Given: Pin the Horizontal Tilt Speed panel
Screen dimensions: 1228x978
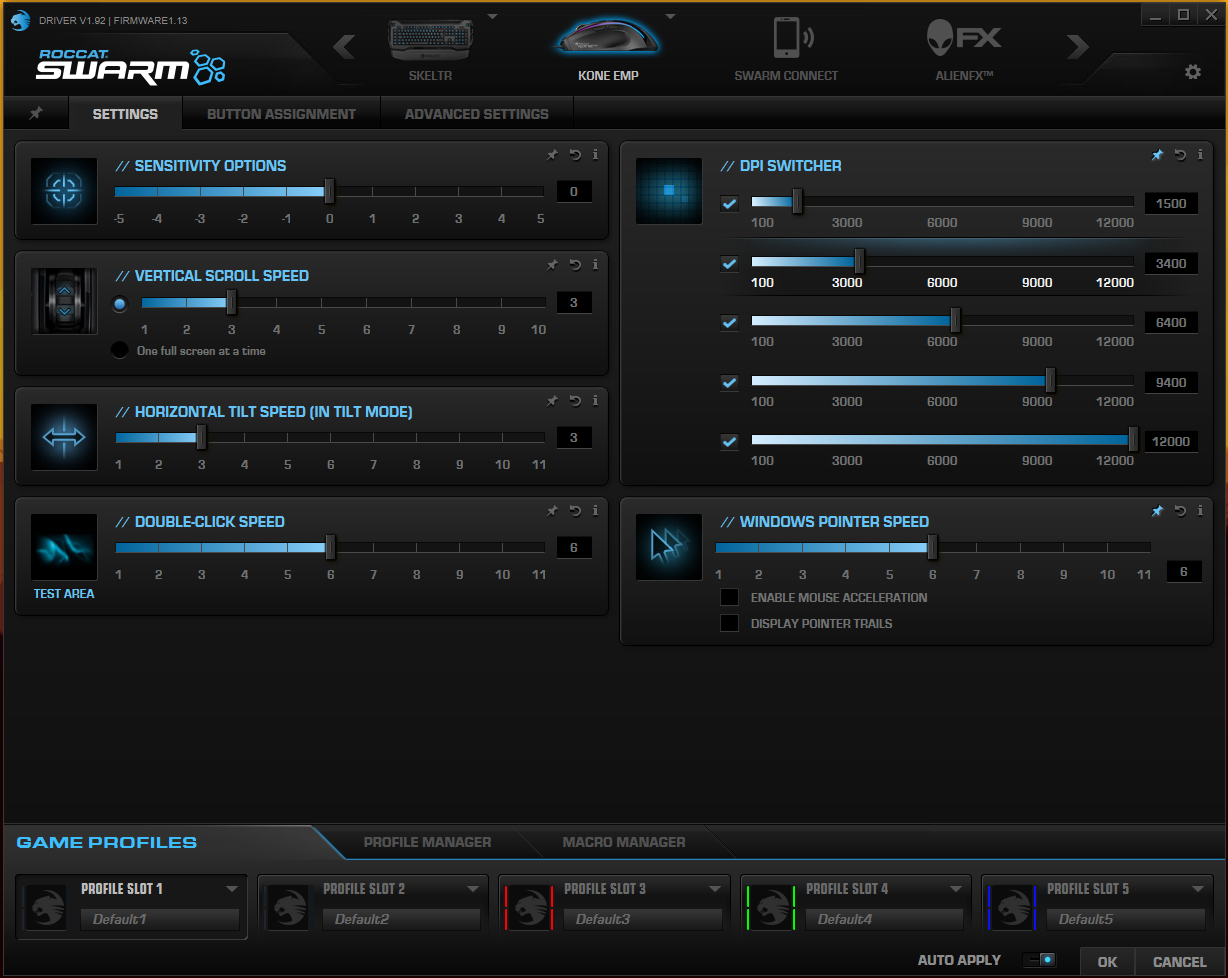Looking at the screenshot, I should click(x=552, y=401).
